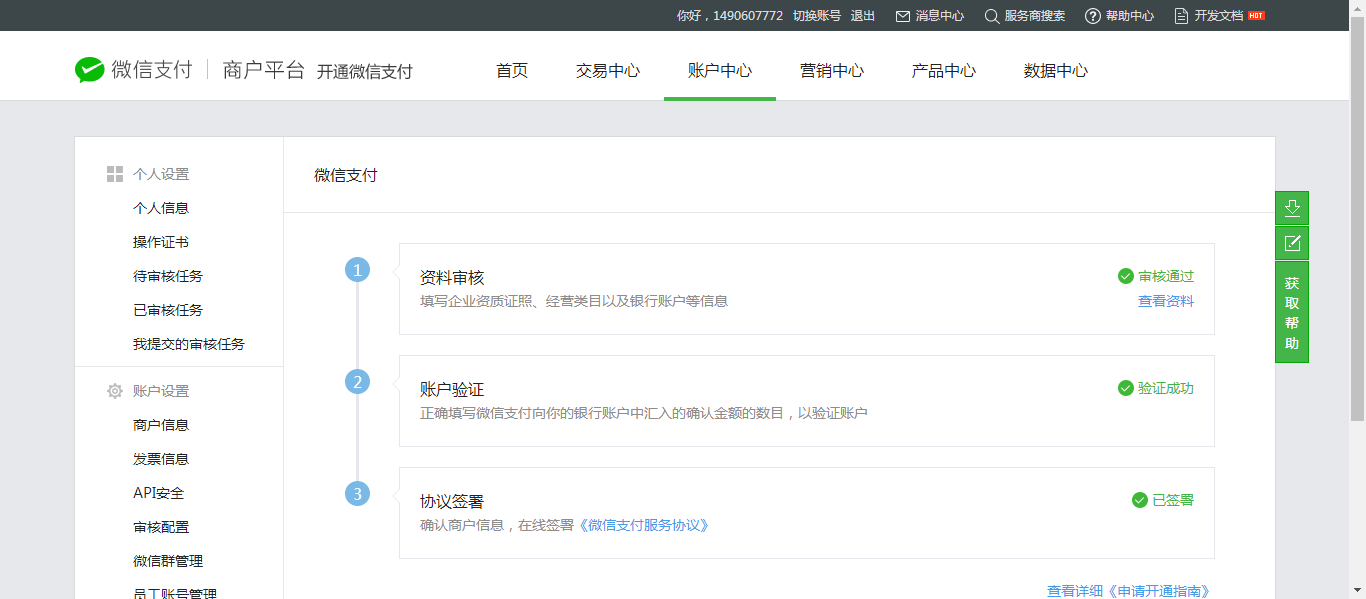Go to the 营销中心 tab
The width and height of the screenshot is (1366, 599).
(832, 70)
